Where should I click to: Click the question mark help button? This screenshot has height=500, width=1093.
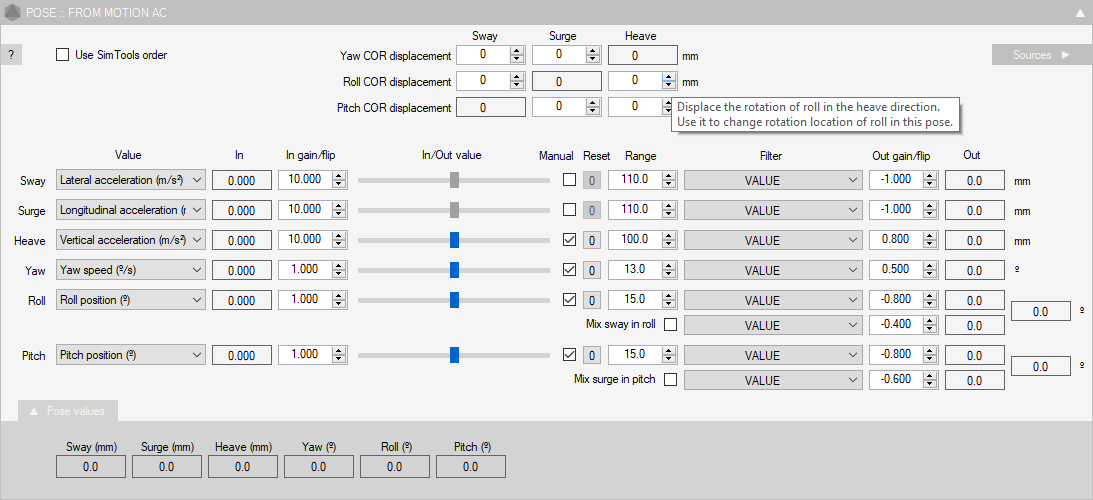[10, 55]
